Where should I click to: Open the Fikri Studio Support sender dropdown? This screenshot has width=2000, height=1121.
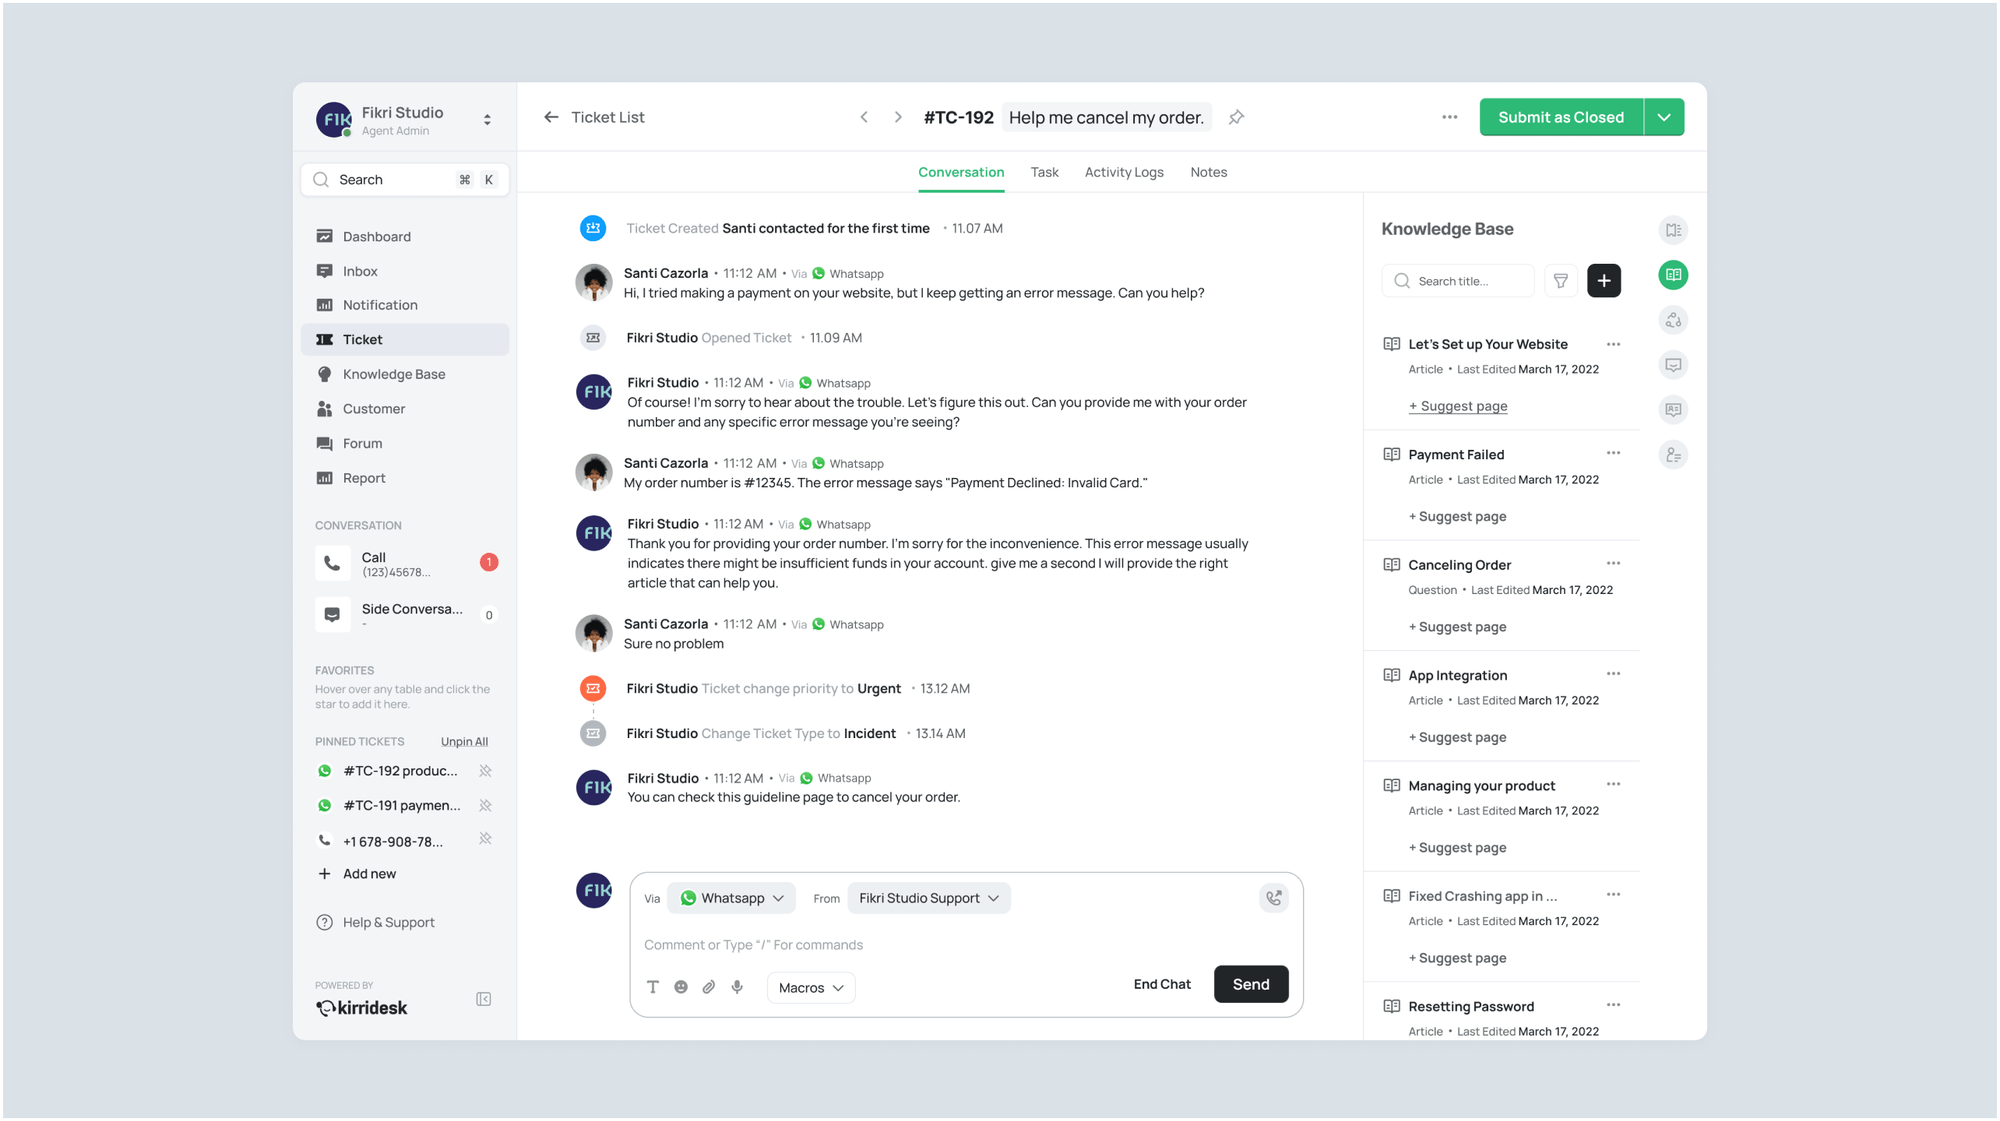928,897
